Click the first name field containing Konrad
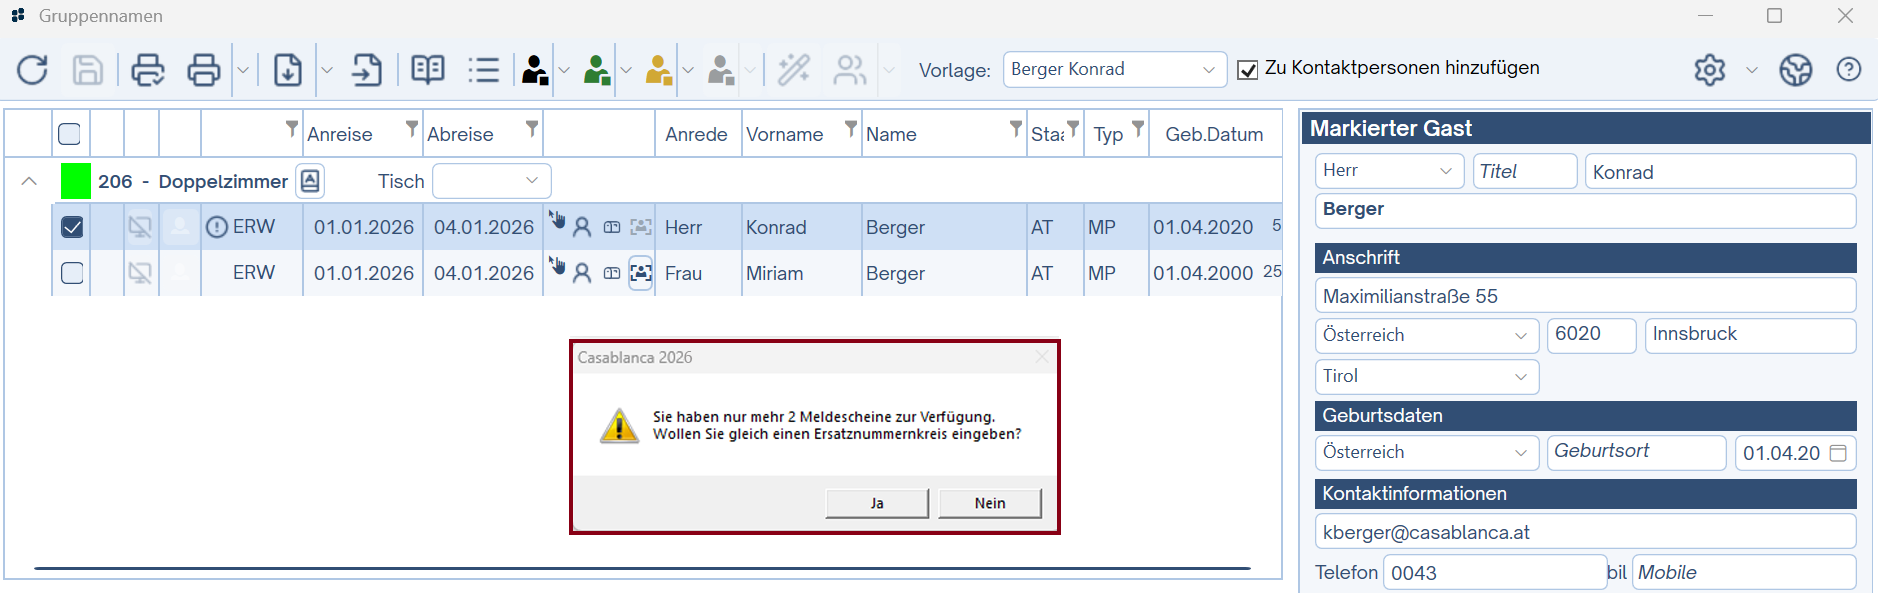This screenshot has width=1878, height=593. coord(1720,171)
